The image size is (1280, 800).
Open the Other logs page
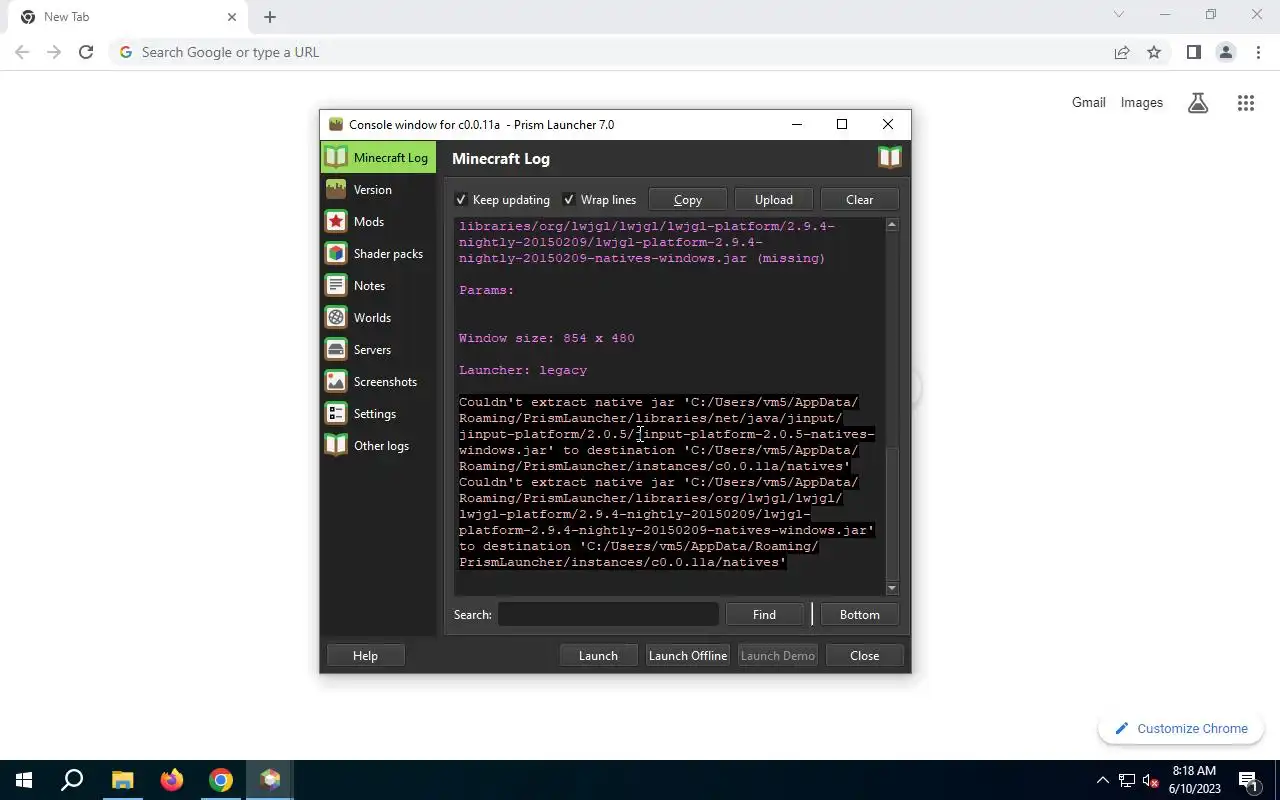(378, 445)
